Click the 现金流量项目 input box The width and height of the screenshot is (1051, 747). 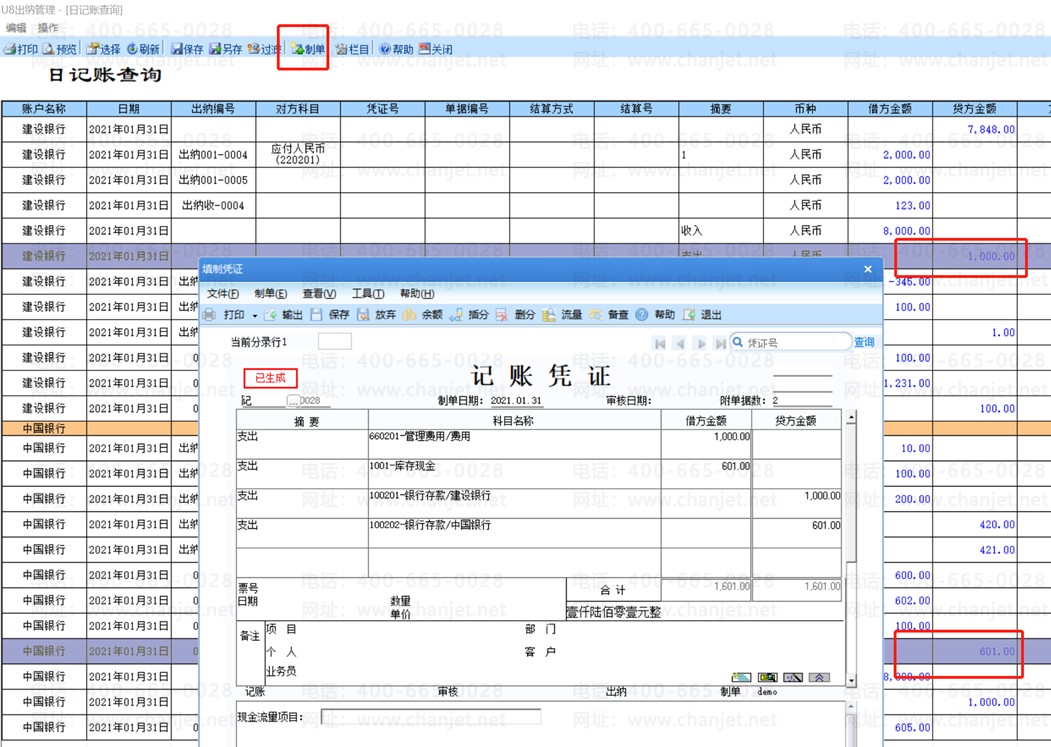tap(431, 717)
